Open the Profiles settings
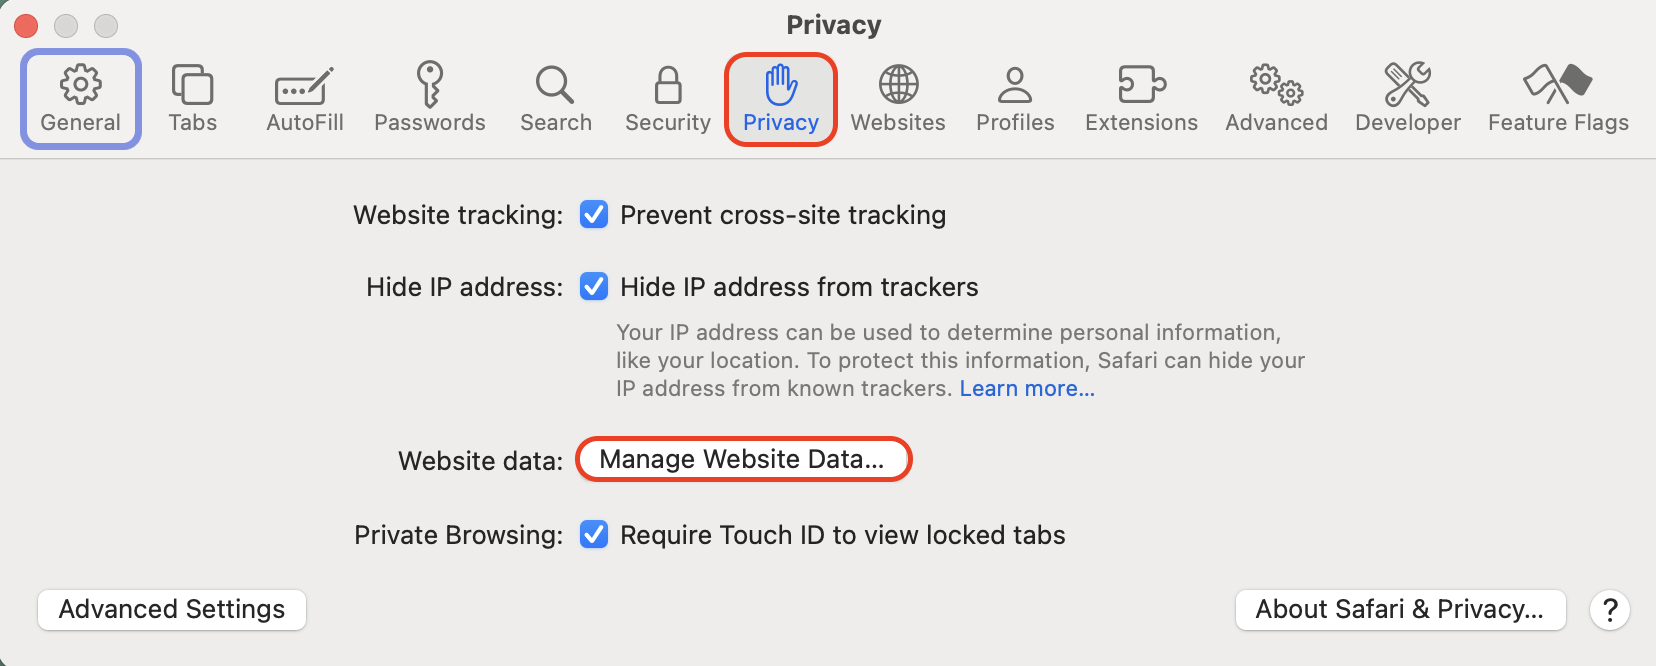The image size is (1656, 666). pos(1014,97)
